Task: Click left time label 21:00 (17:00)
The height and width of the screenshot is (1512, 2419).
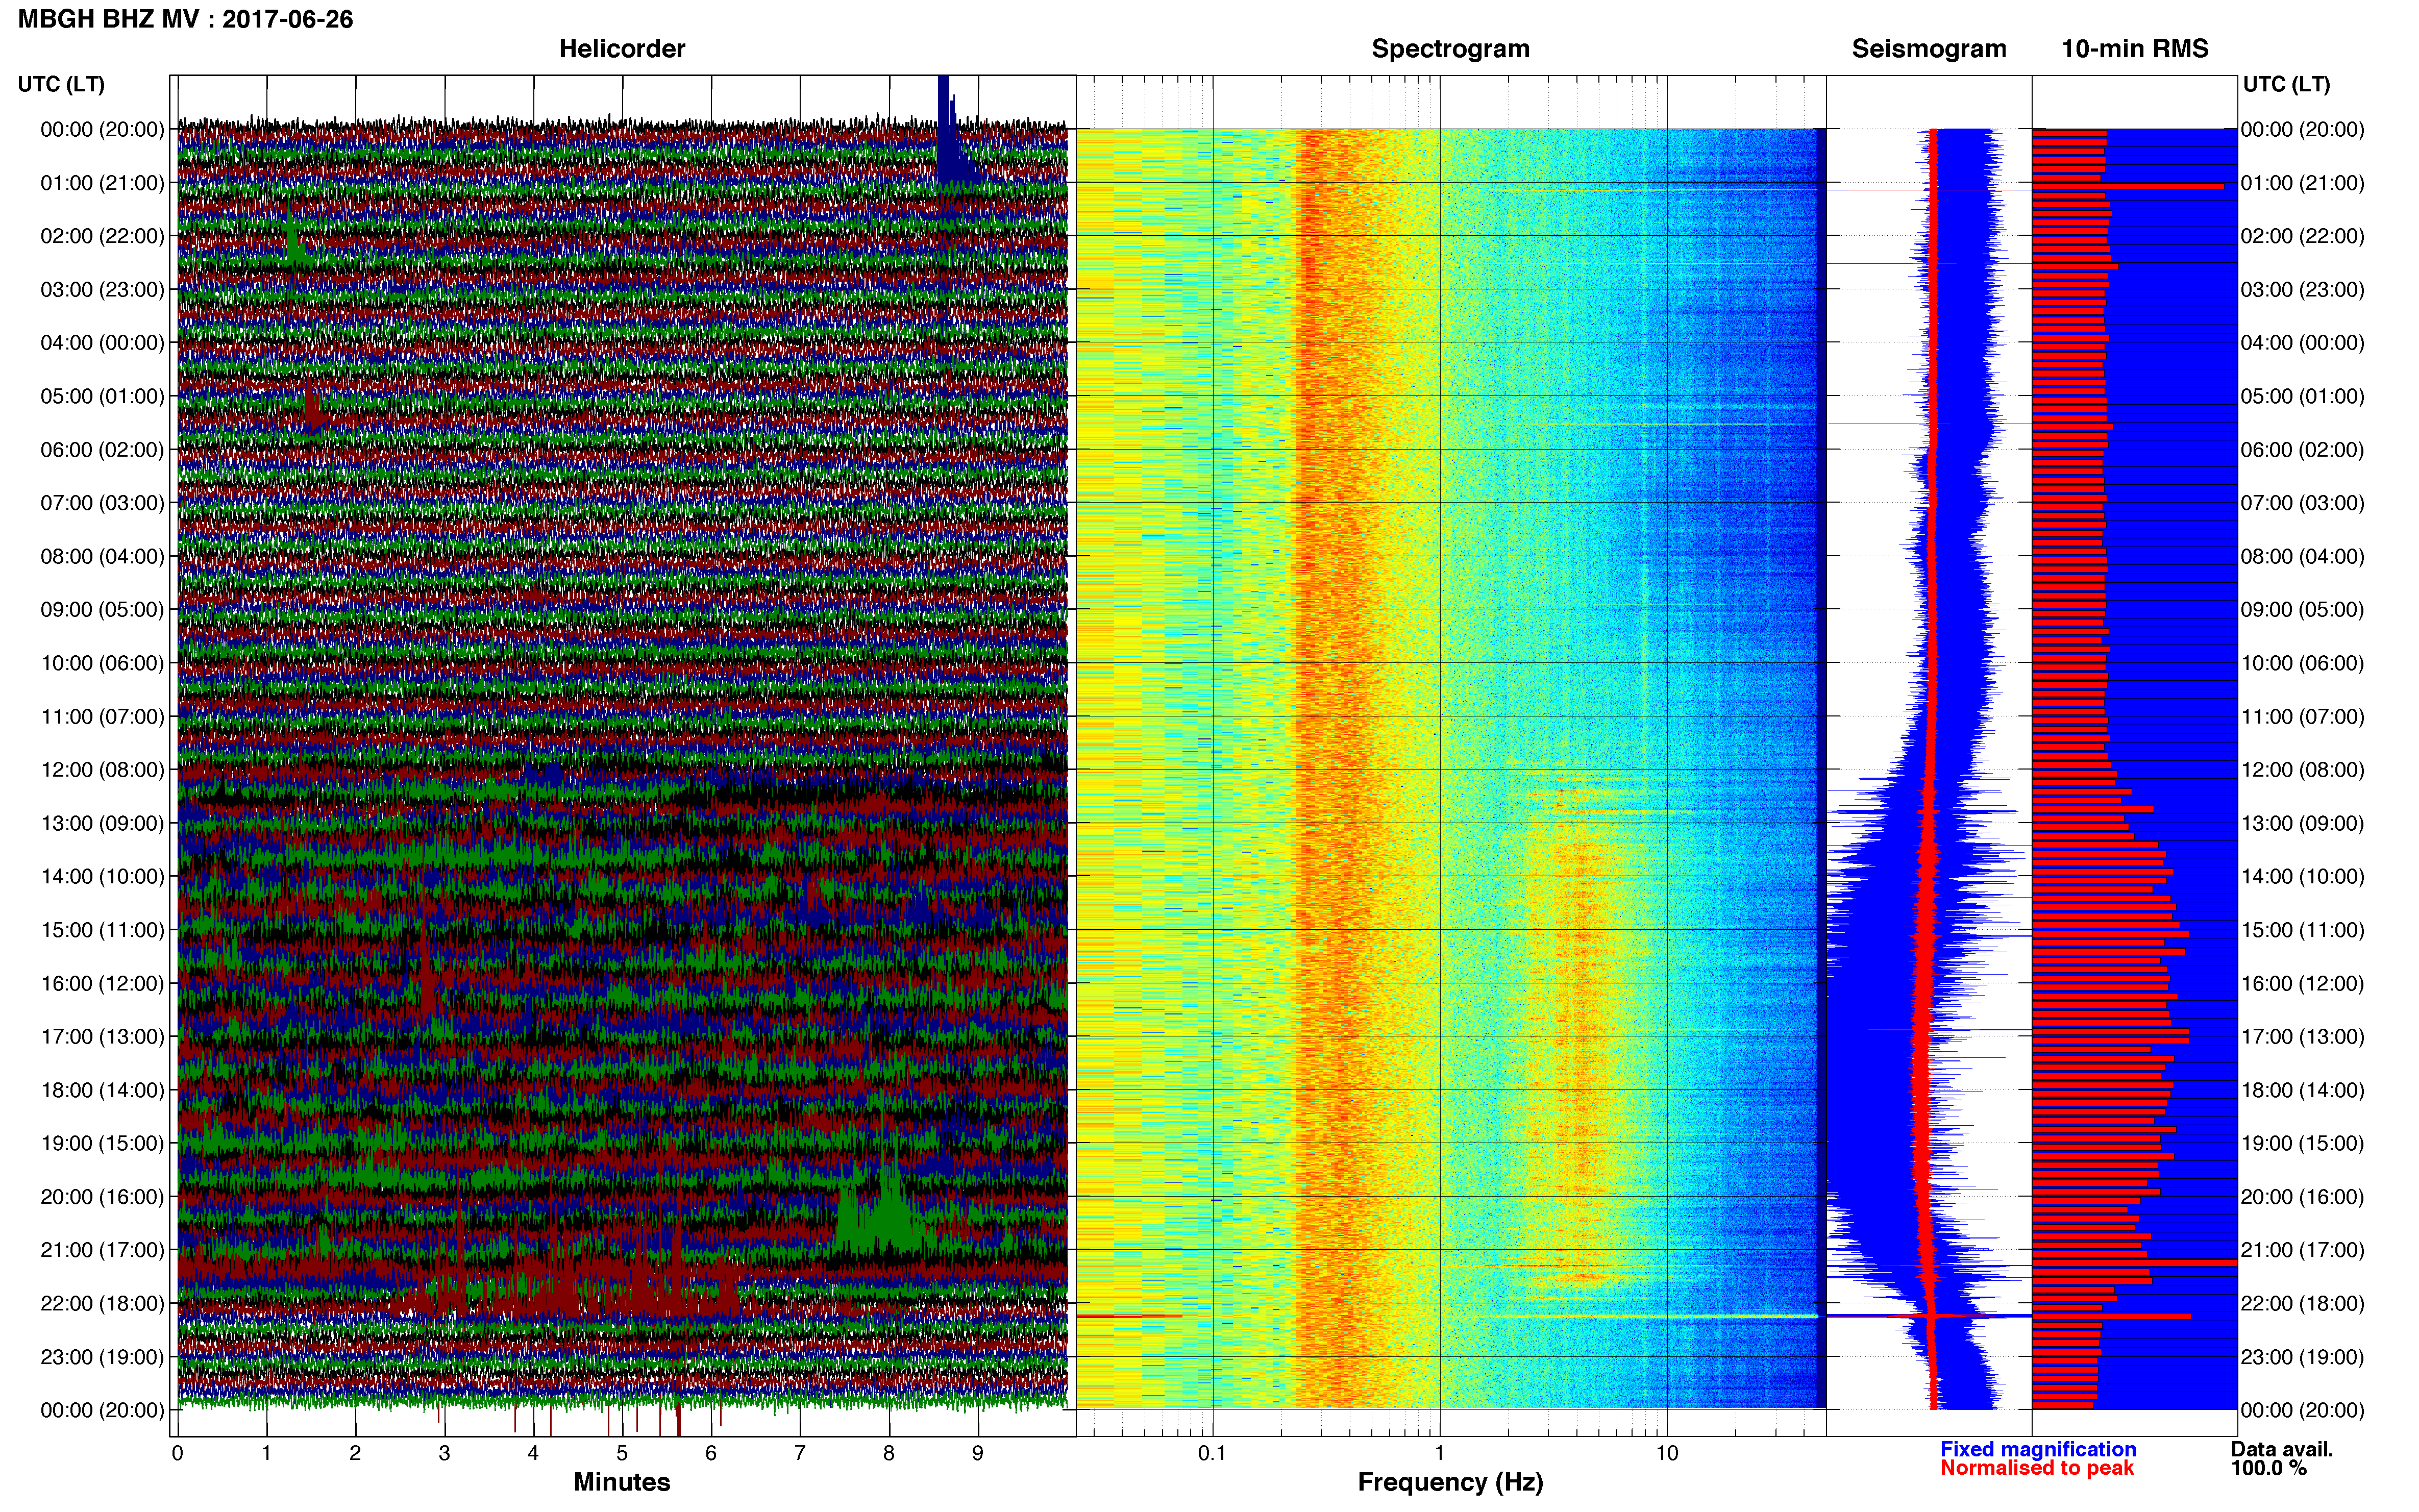Action: tap(102, 1250)
